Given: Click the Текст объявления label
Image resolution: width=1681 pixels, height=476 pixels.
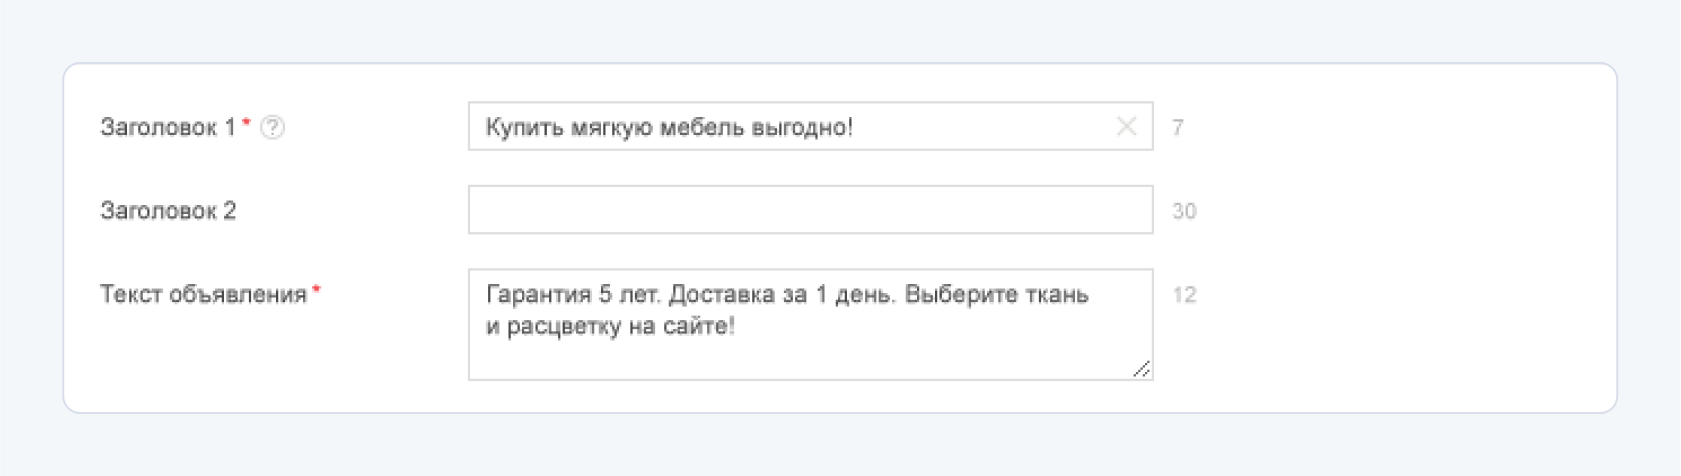Looking at the screenshot, I should point(203,294).
